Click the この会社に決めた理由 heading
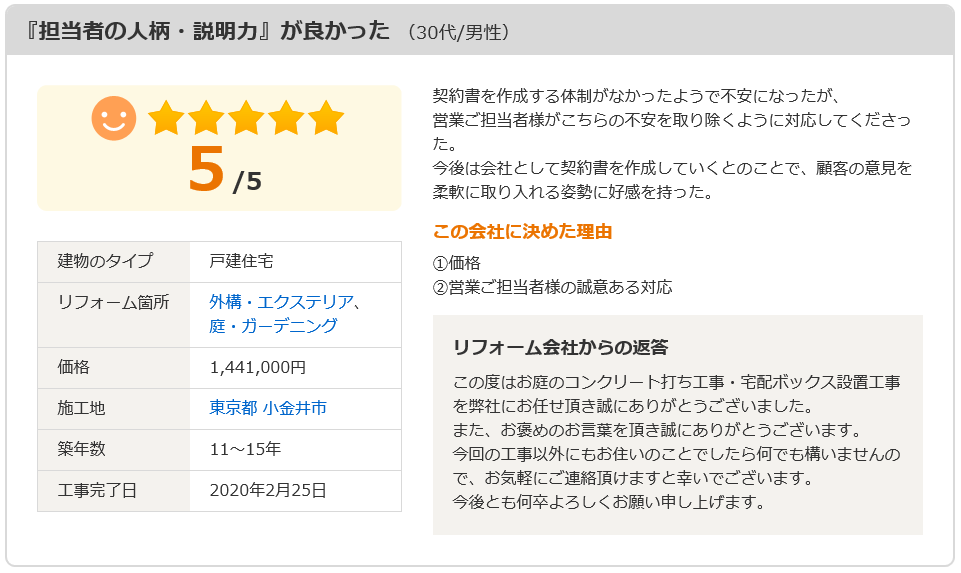 pyautogui.click(x=522, y=232)
